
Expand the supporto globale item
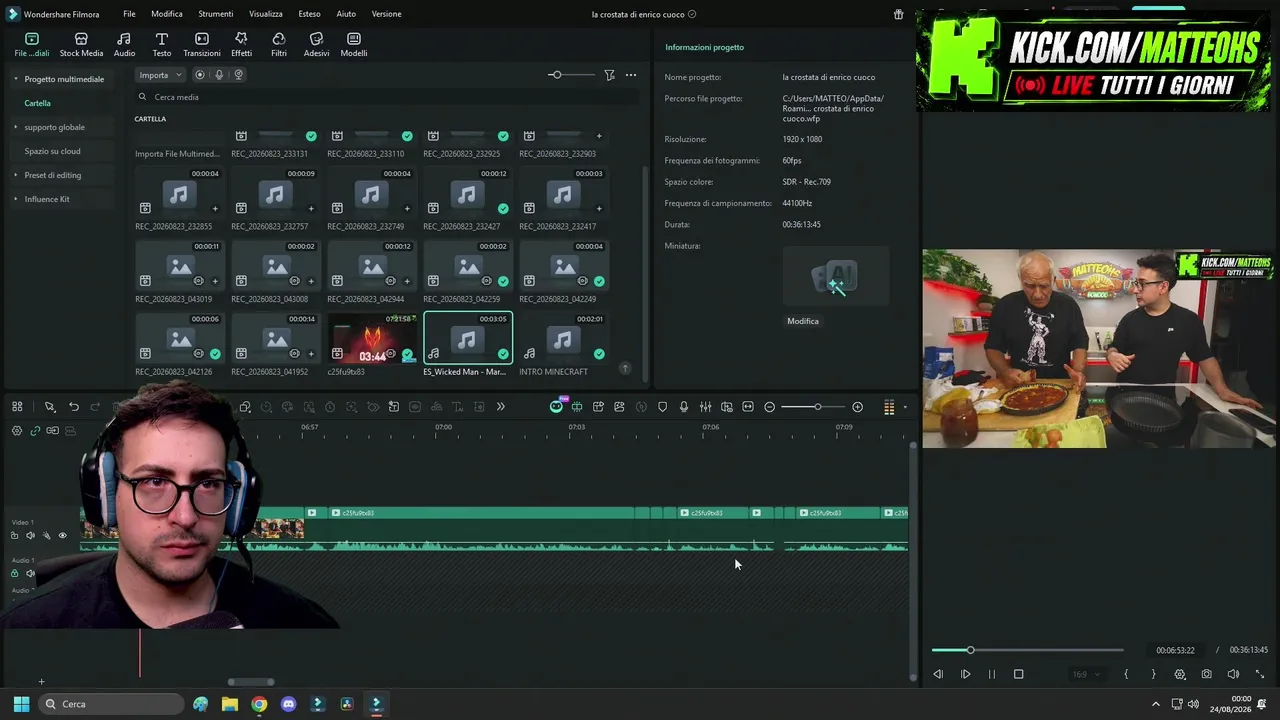point(16,127)
